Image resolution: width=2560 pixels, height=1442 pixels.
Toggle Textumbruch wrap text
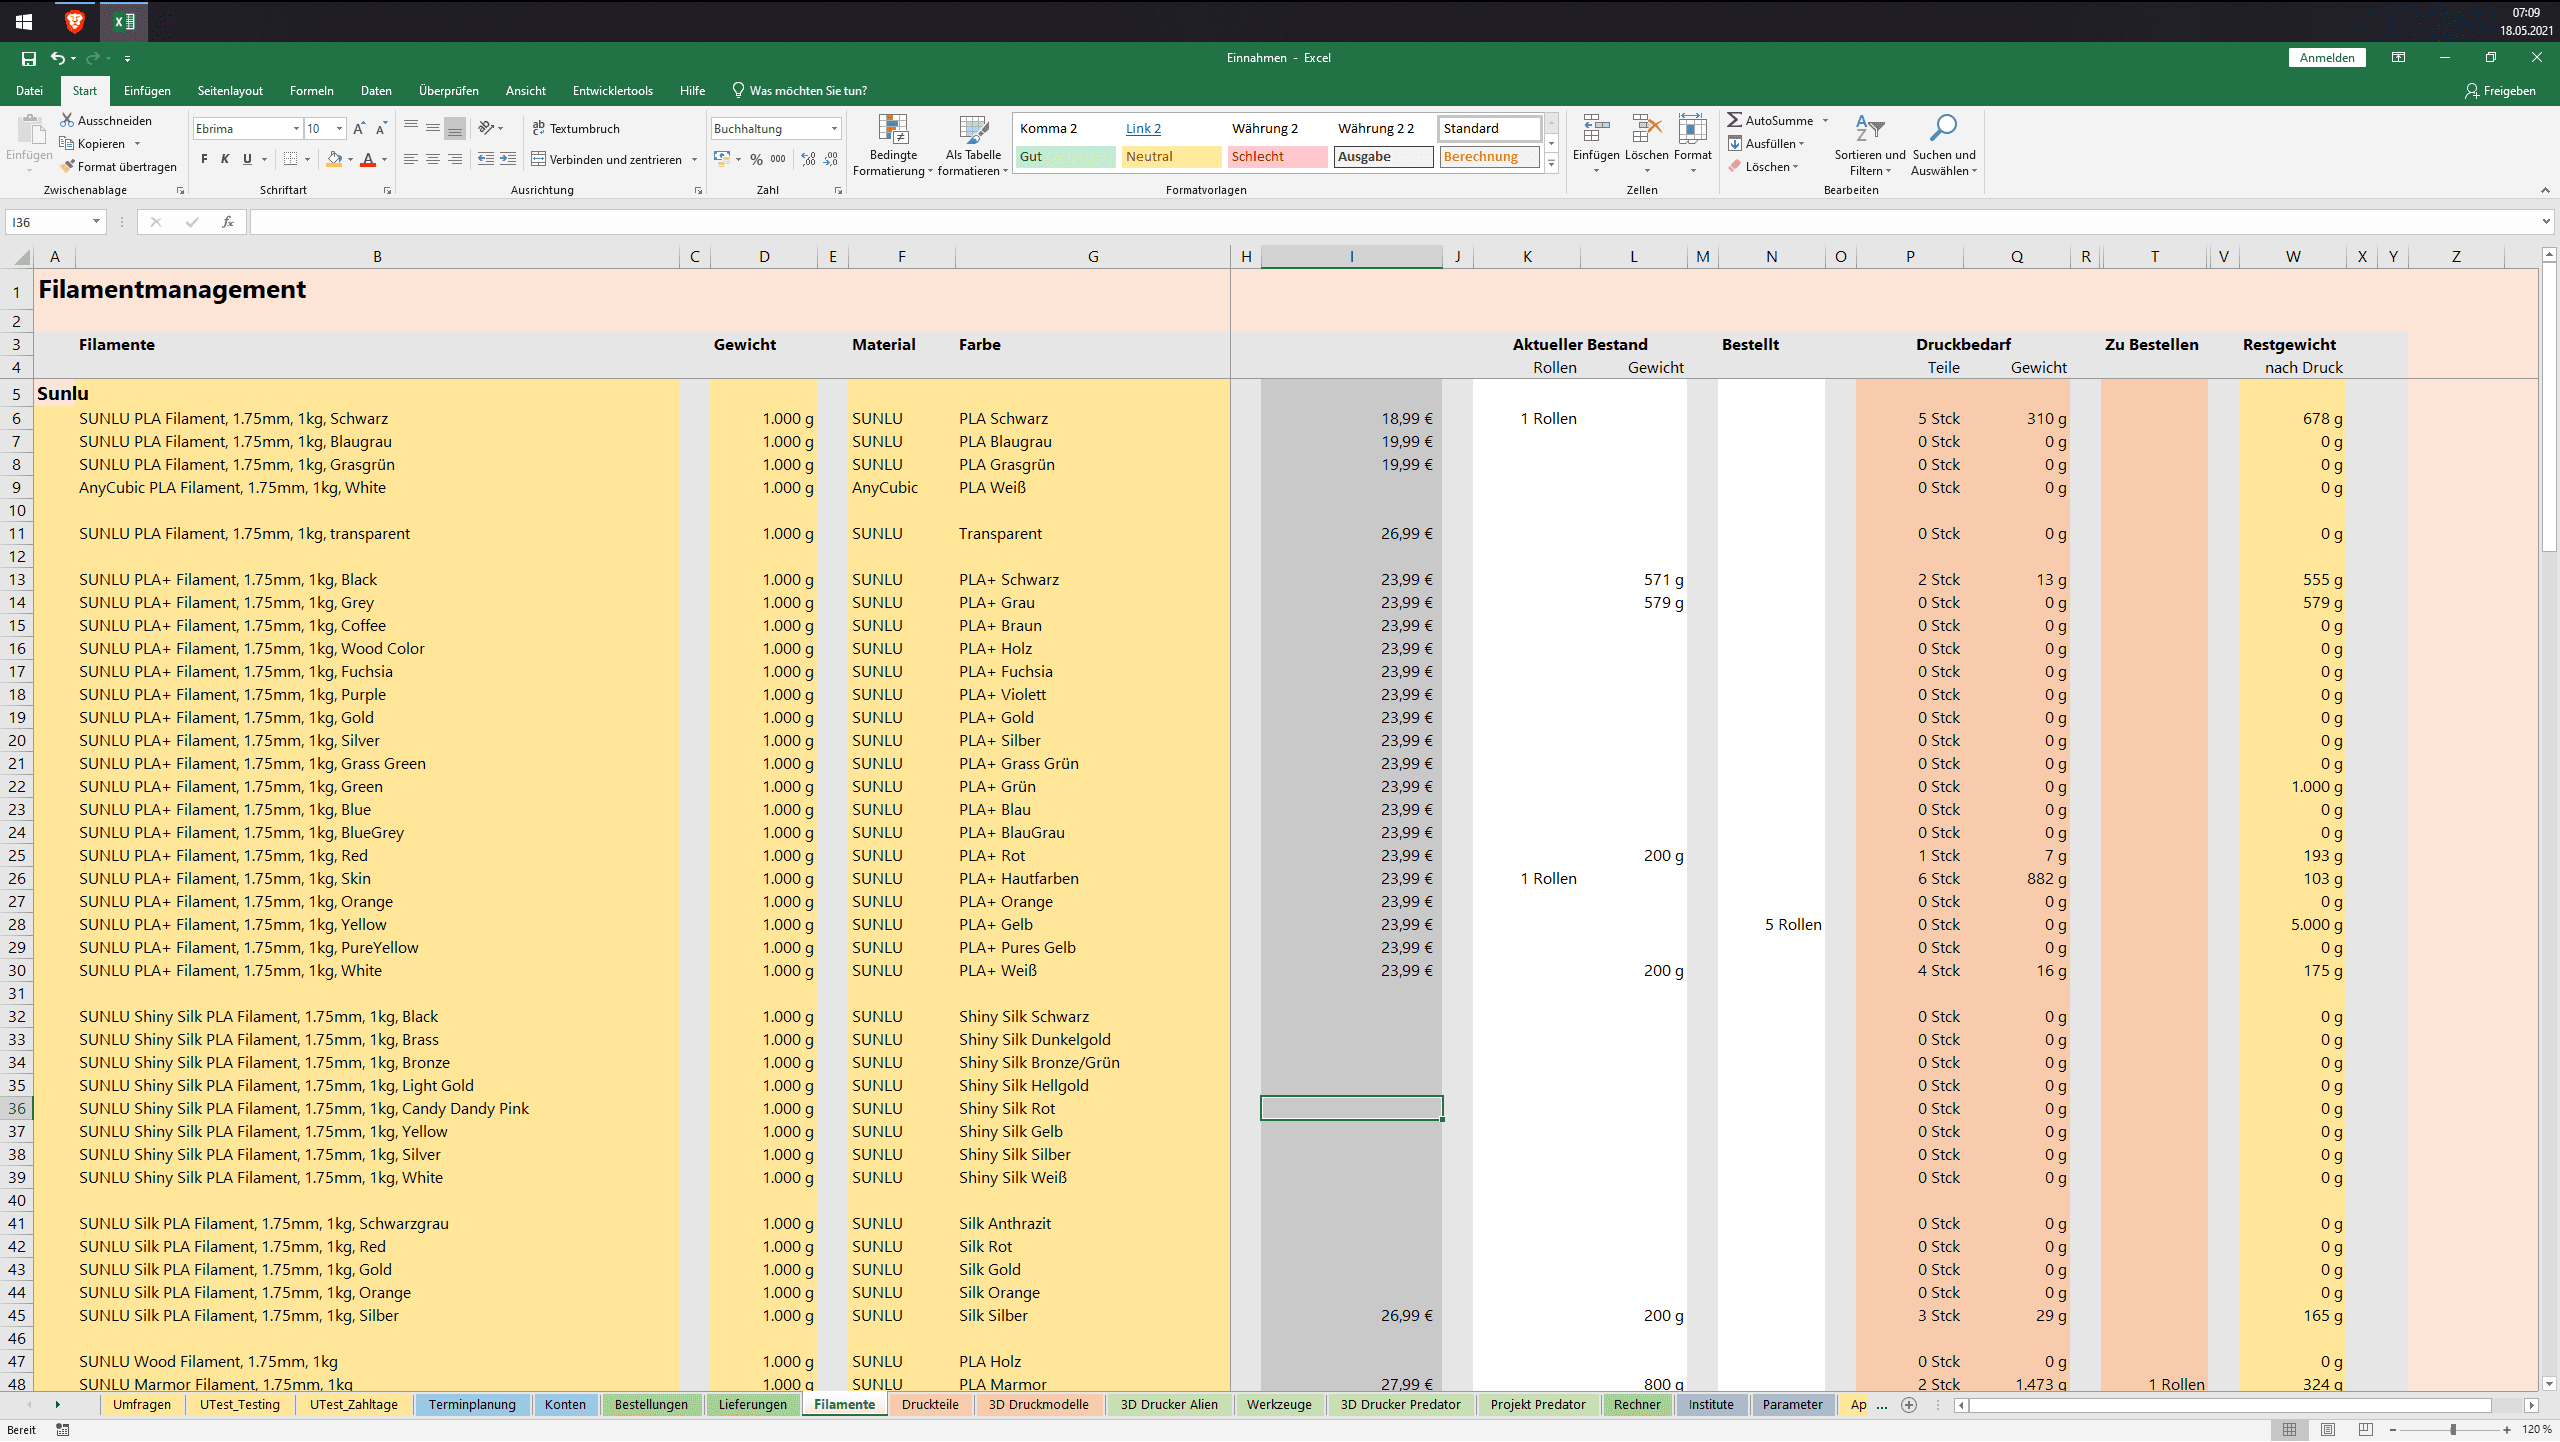pos(576,129)
